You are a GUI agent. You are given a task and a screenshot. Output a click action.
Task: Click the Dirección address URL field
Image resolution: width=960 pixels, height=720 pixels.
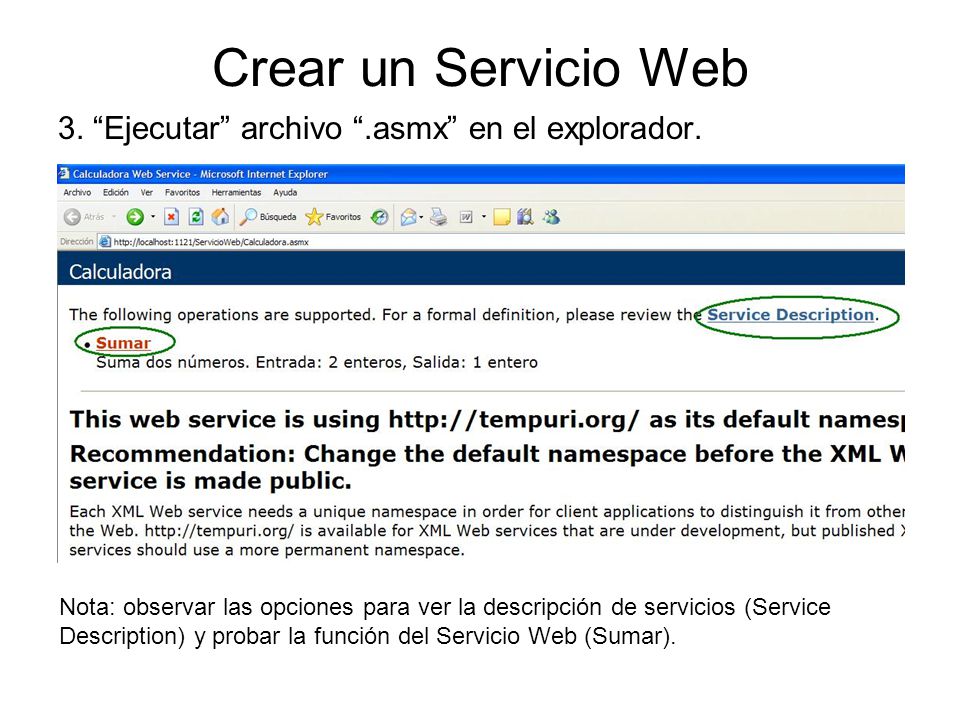502,242
